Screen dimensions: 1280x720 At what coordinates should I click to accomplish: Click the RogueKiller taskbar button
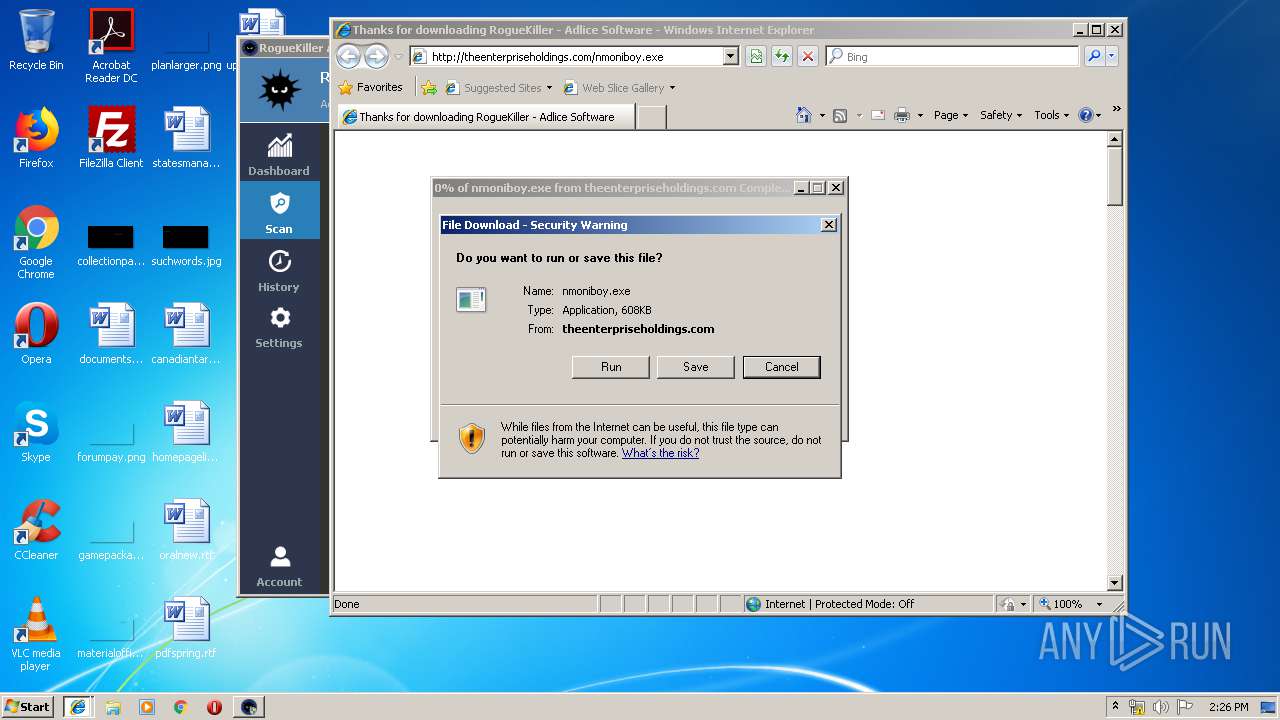[249, 707]
